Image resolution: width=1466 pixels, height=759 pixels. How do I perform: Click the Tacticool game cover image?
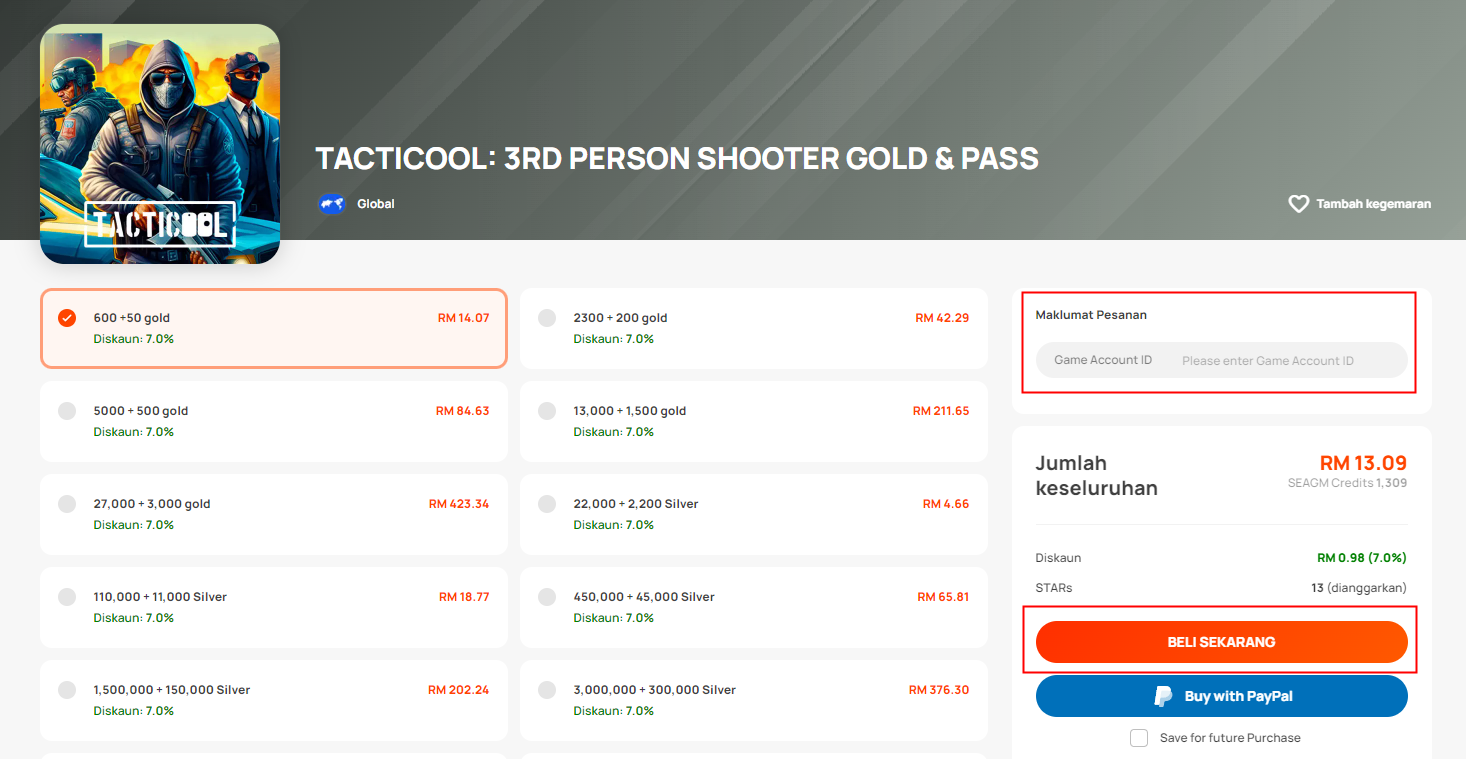(160, 144)
